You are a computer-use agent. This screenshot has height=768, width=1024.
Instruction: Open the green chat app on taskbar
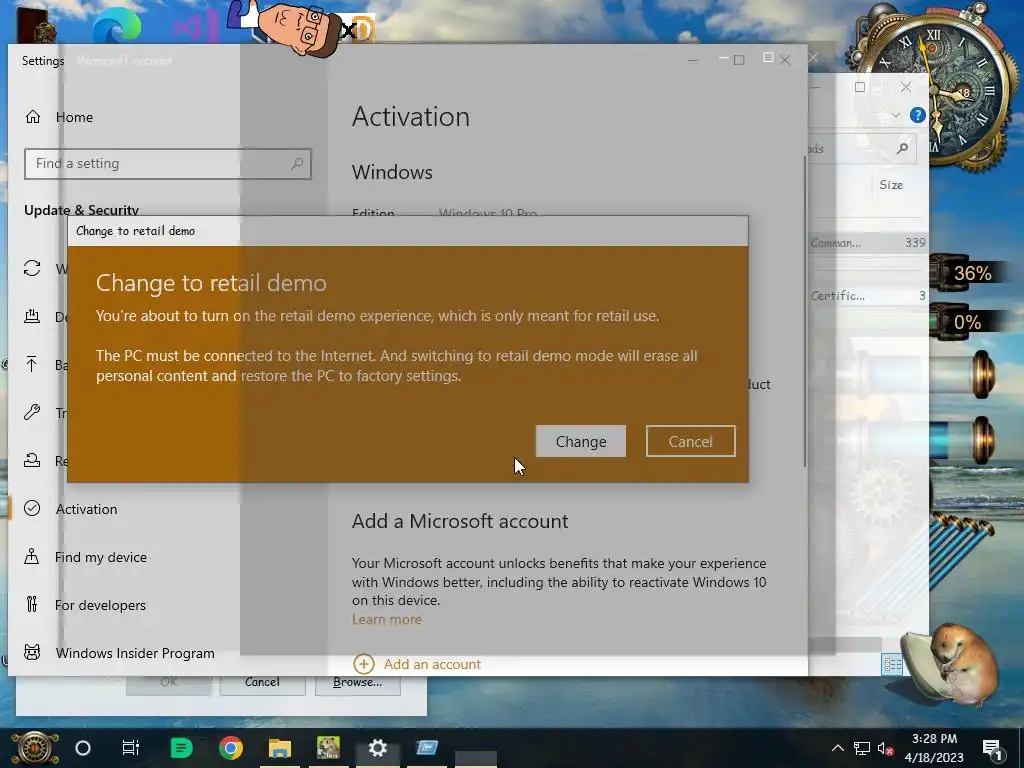coord(181,748)
